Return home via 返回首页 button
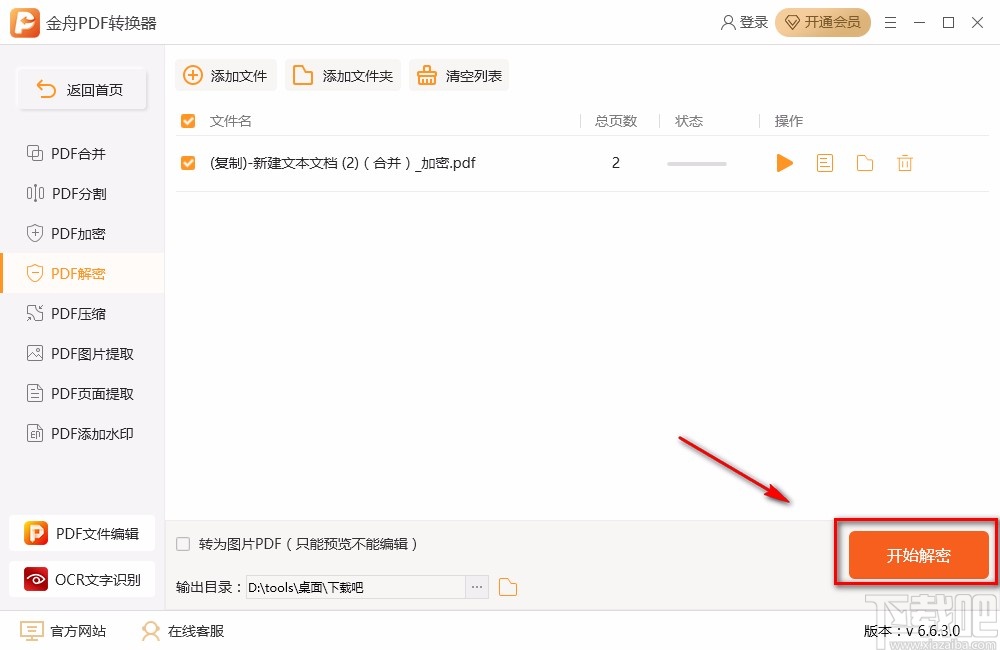Image resolution: width=1000 pixels, height=650 pixels. point(82,89)
